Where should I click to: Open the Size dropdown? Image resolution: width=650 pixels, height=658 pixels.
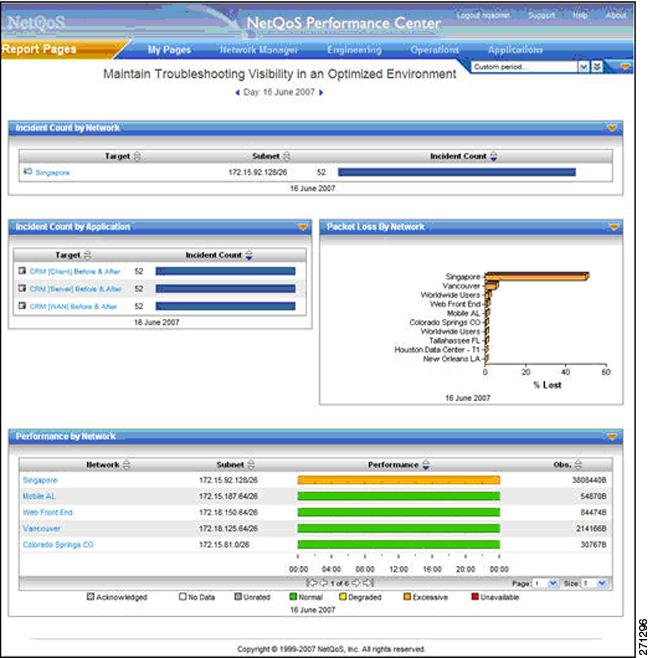click(x=602, y=583)
